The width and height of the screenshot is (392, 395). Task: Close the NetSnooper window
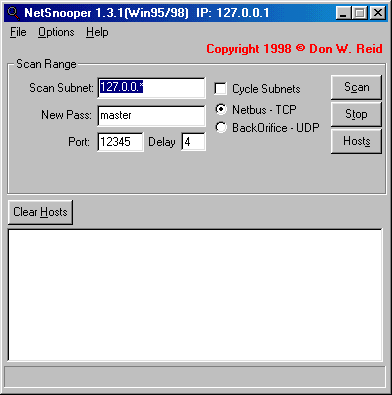tap(378, 13)
